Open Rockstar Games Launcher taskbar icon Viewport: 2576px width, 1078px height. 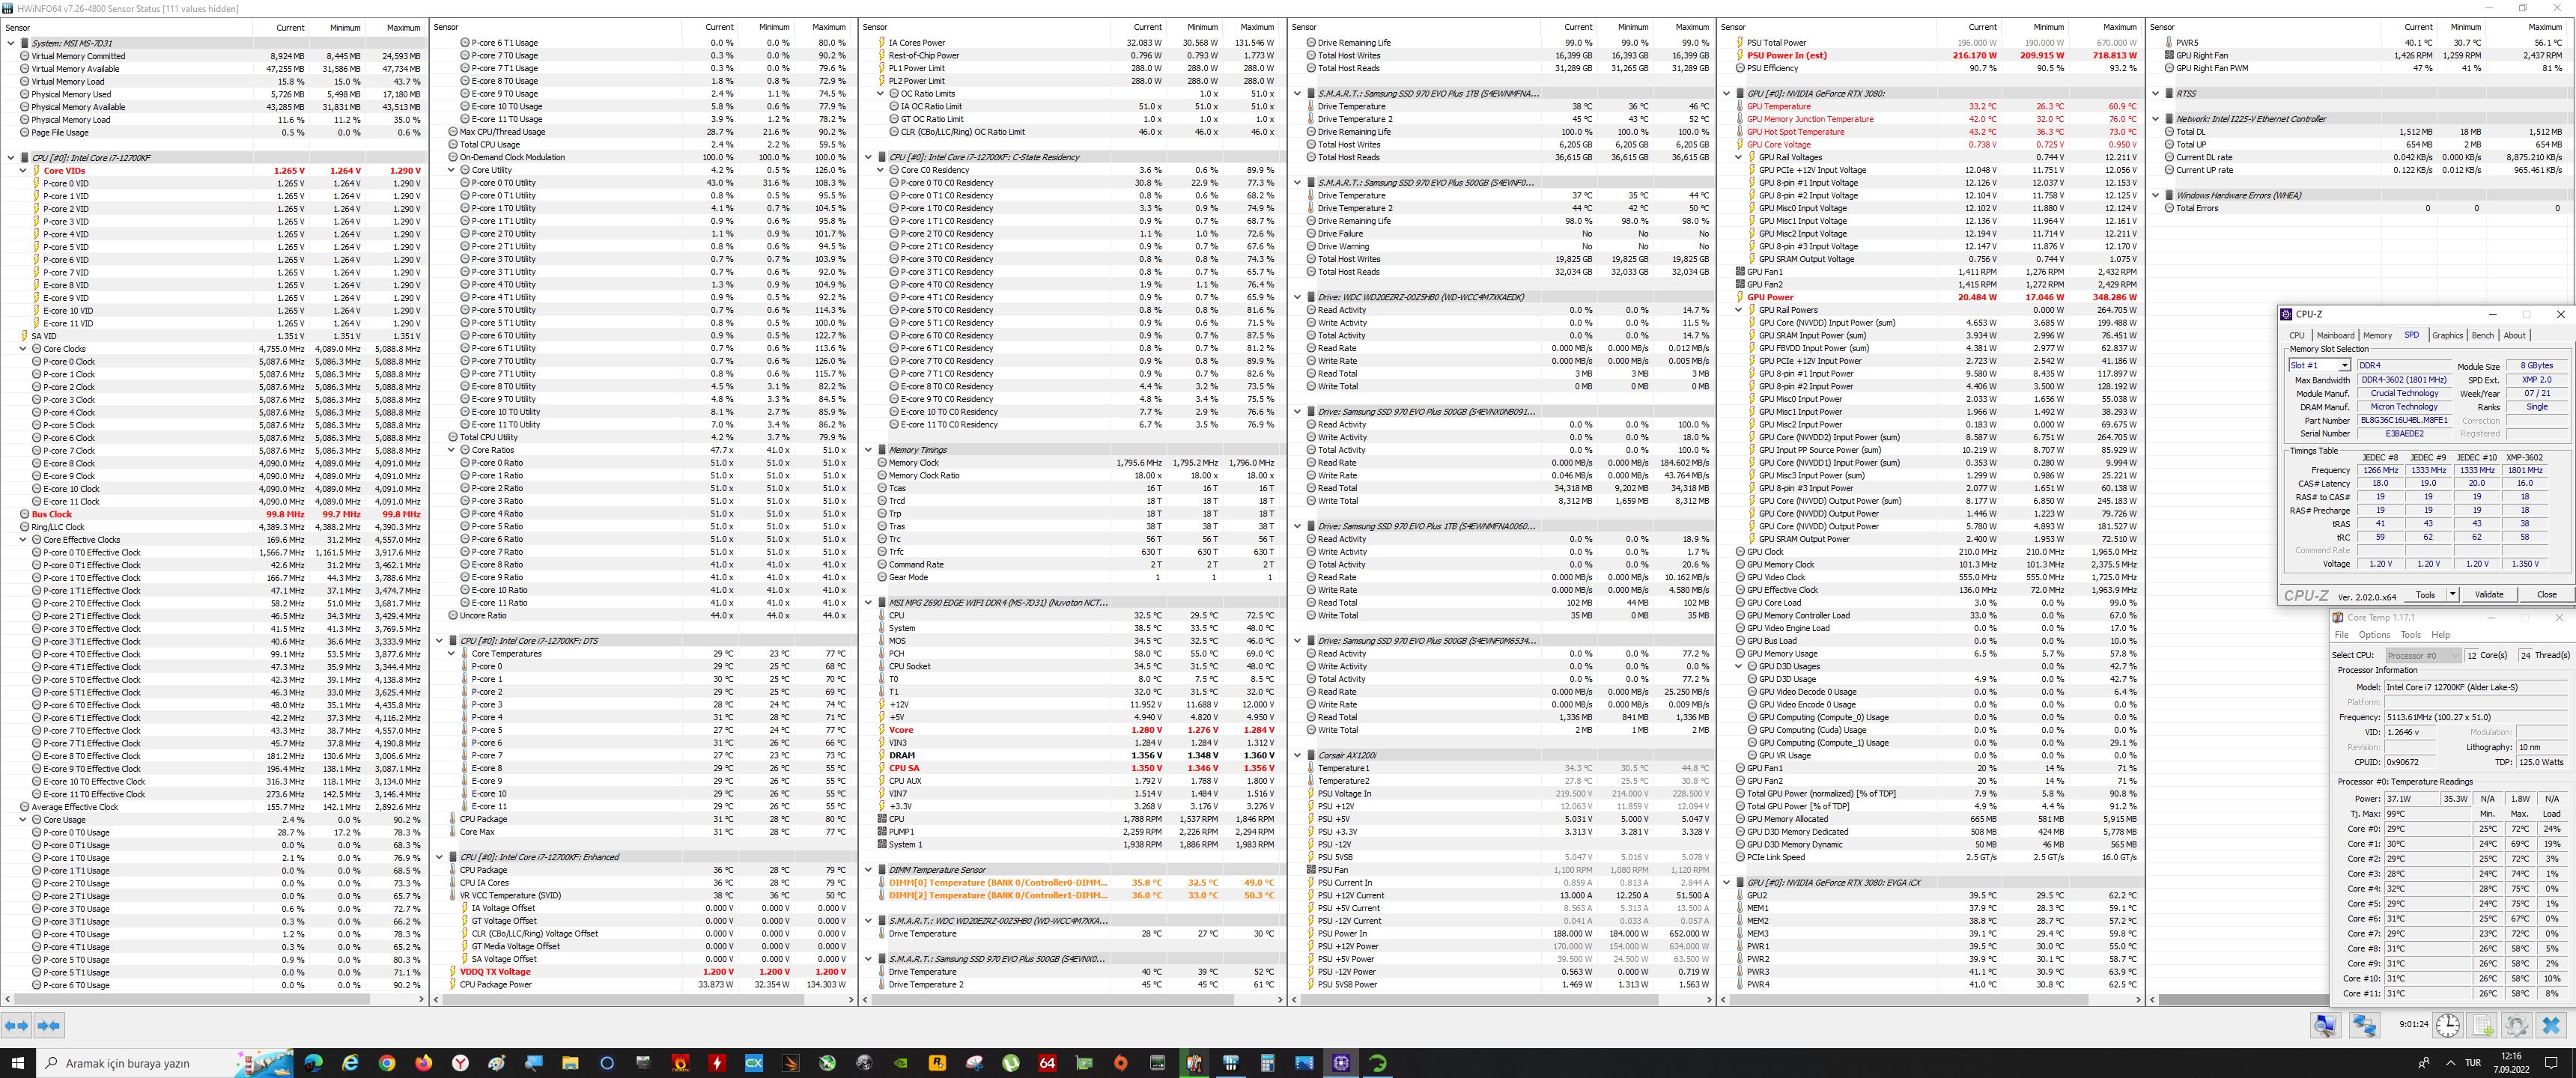[937, 1063]
